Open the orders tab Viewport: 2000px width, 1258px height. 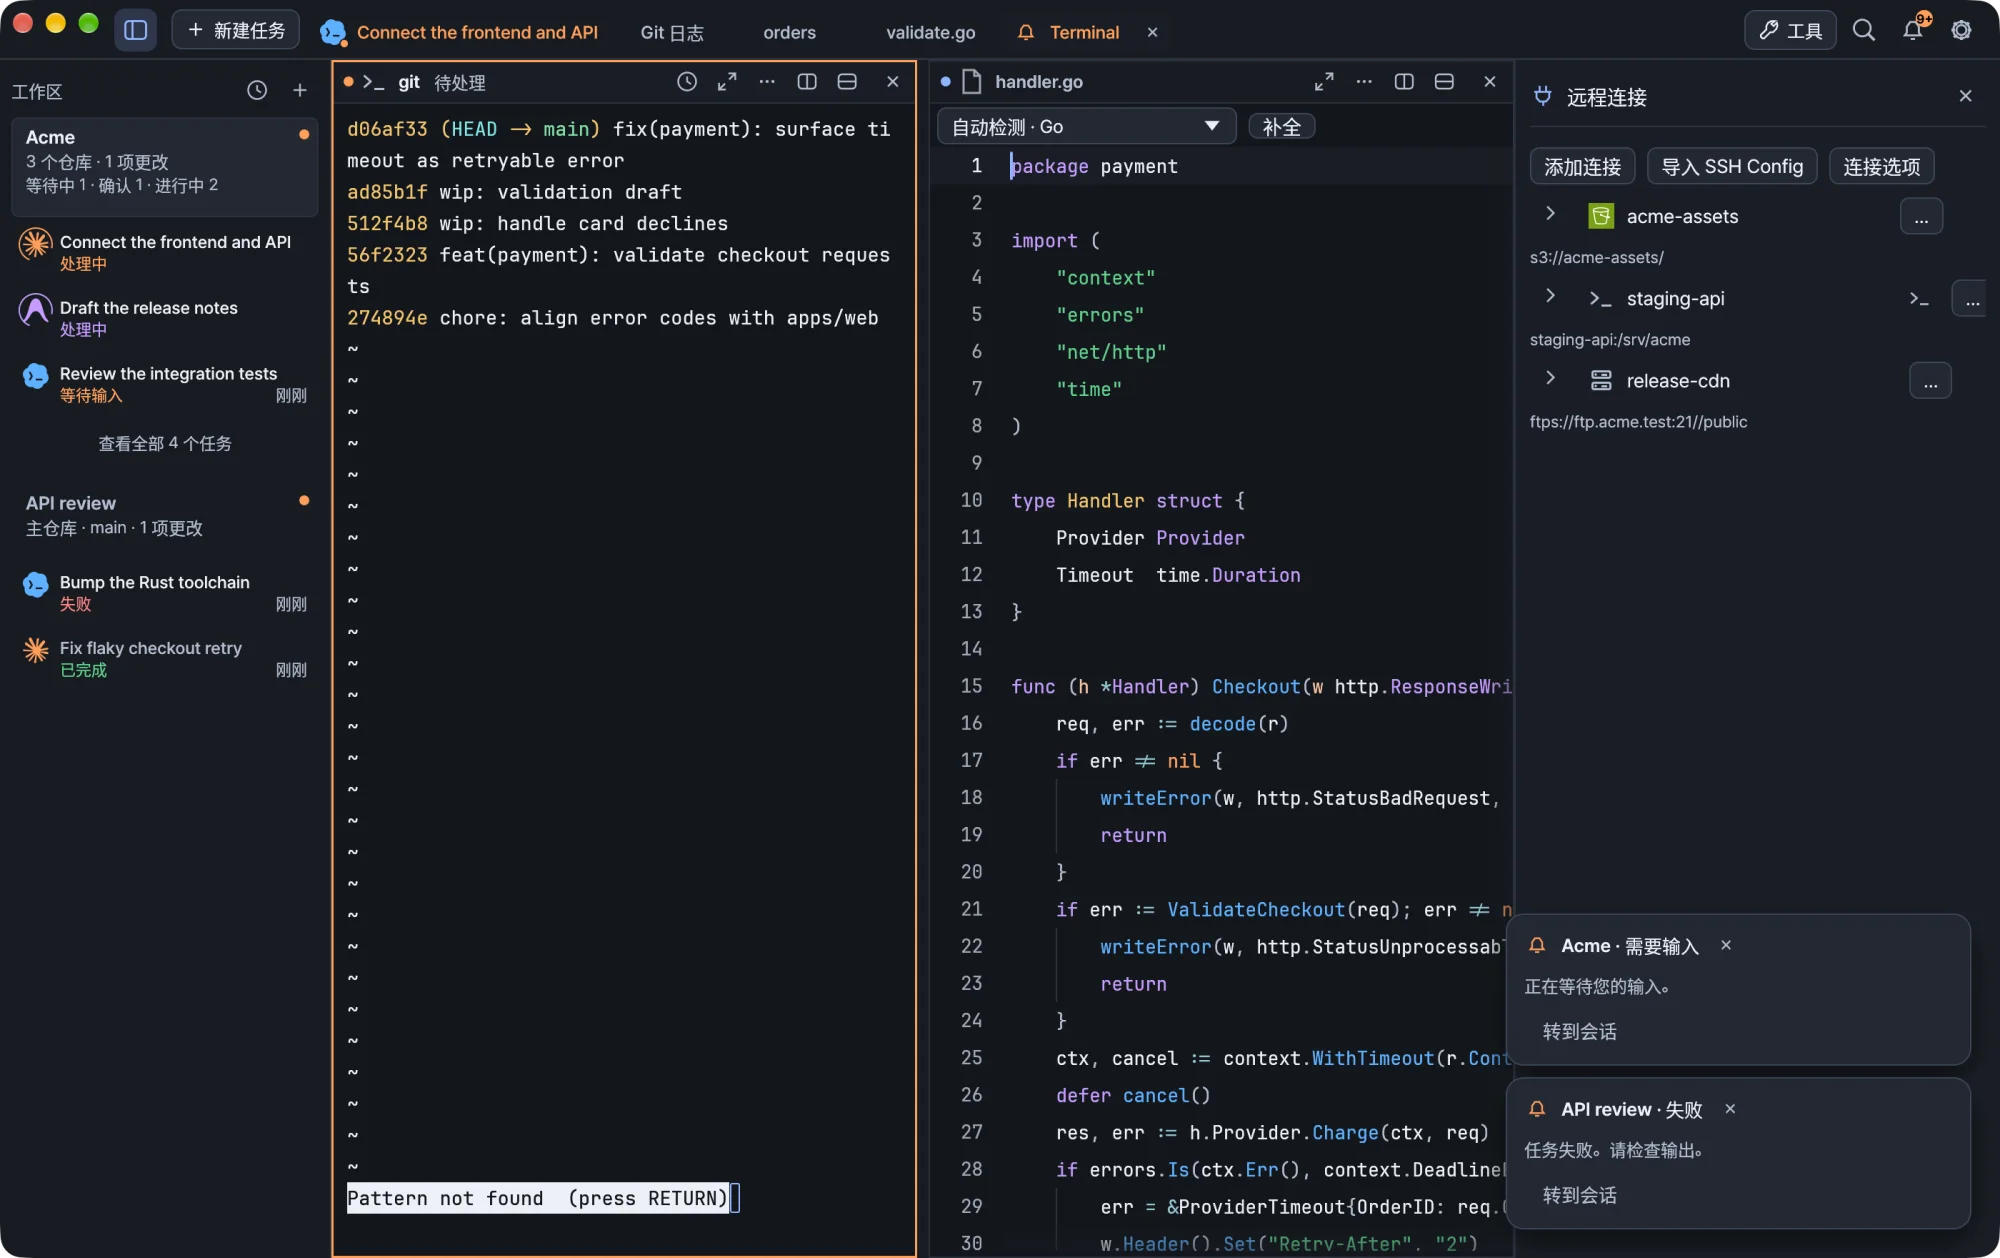click(789, 32)
